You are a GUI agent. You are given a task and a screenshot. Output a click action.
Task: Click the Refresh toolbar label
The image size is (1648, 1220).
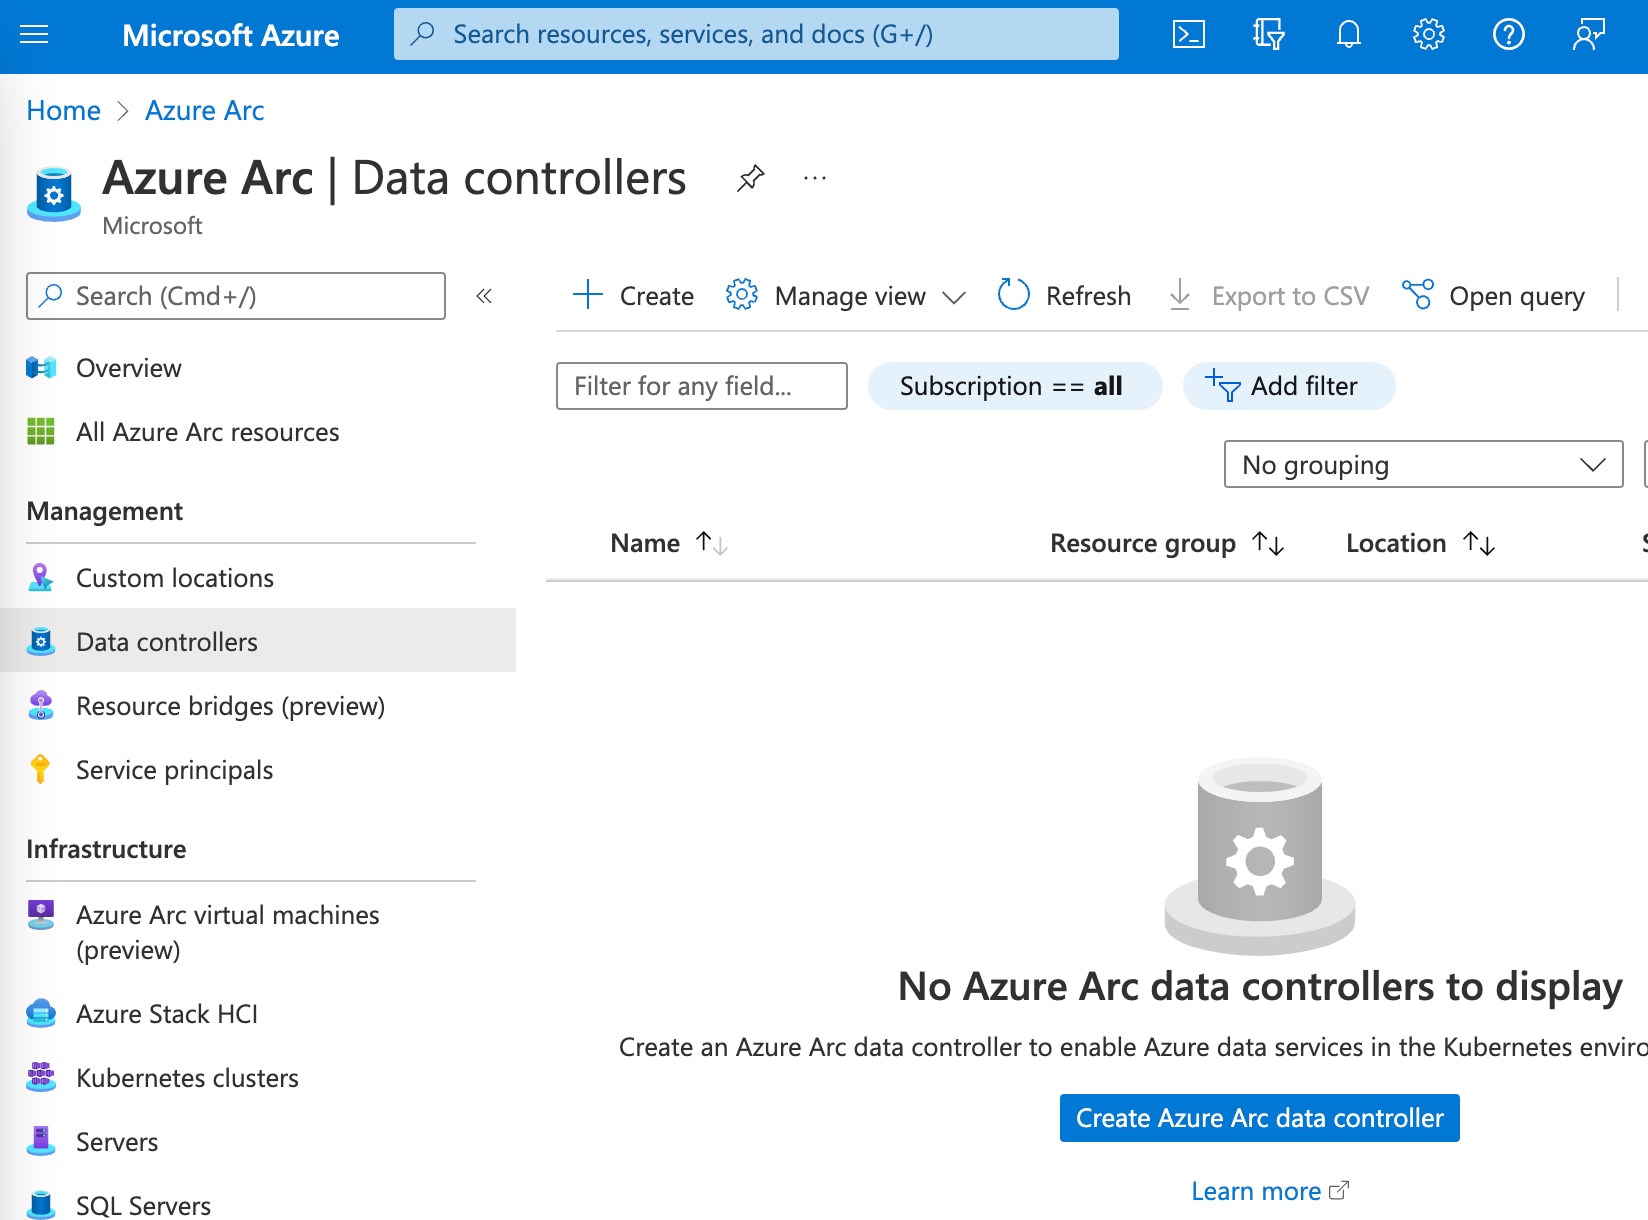pos(1088,296)
